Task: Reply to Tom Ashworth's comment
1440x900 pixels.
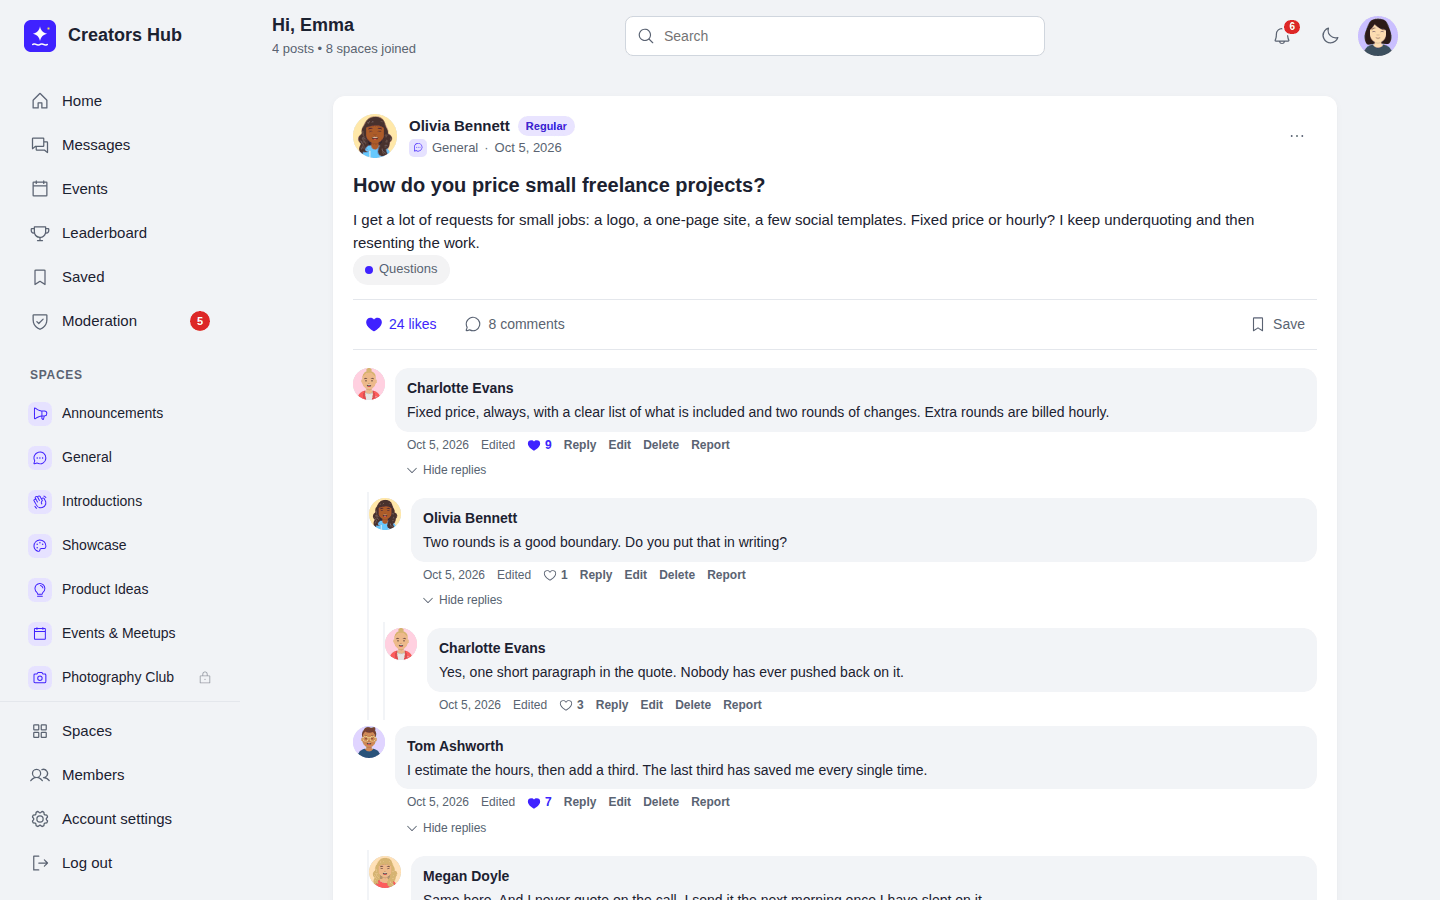Action: tap(580, 802)
